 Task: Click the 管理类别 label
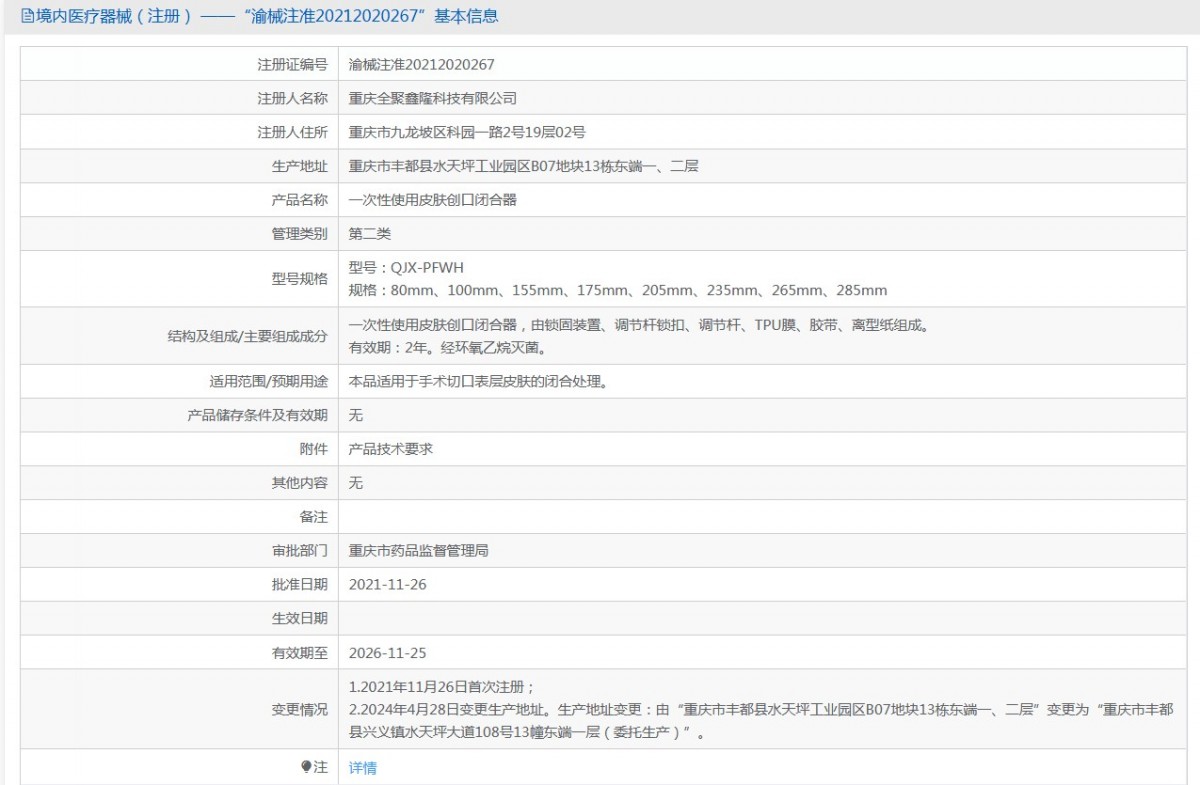[x=299, y=234]
